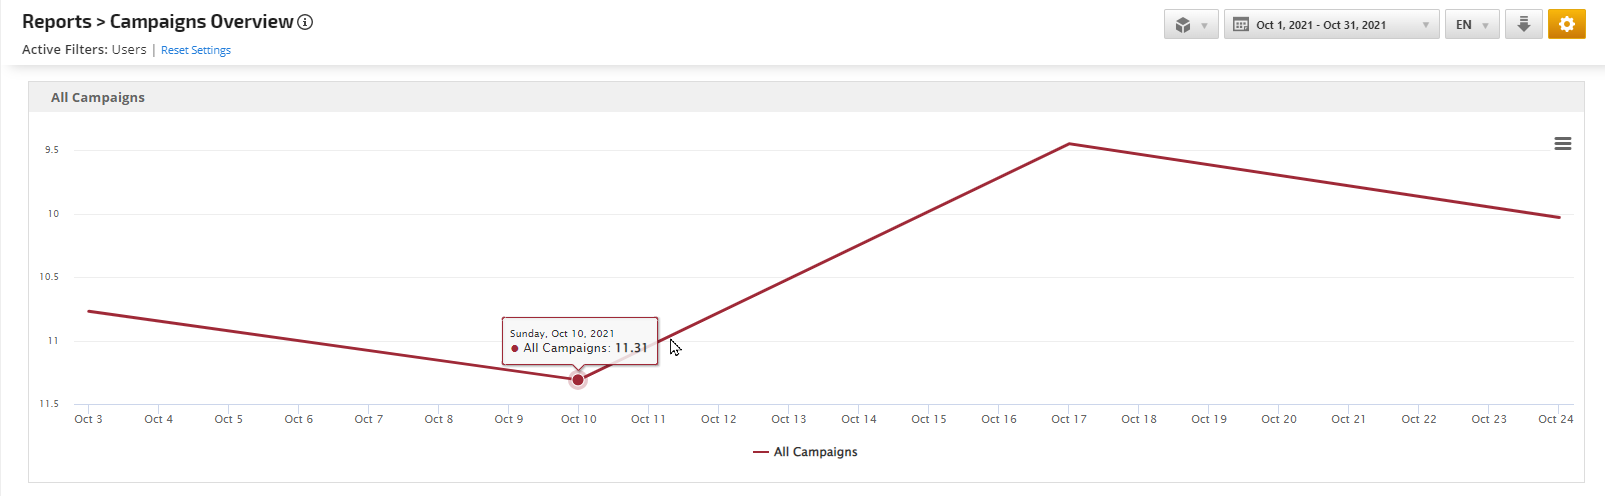Viewport: 1605px width, 496px height.
Task: Click the Oct 3 x-axis label
Action: tap(88, 419)
